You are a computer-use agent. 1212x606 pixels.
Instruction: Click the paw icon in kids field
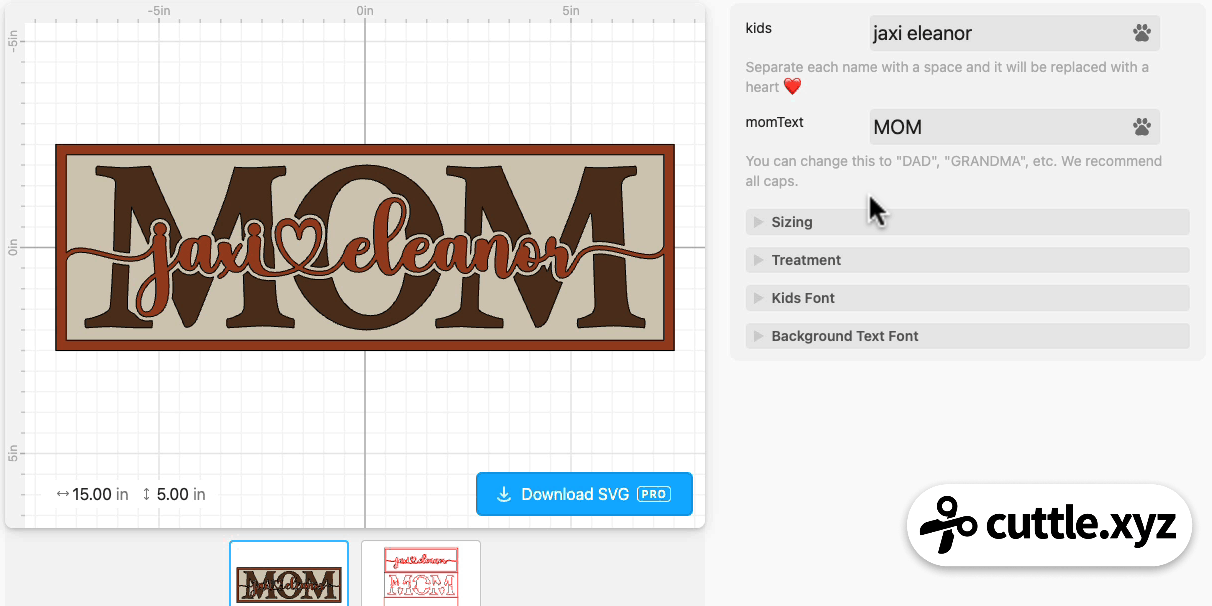(x=1142, y=33)
